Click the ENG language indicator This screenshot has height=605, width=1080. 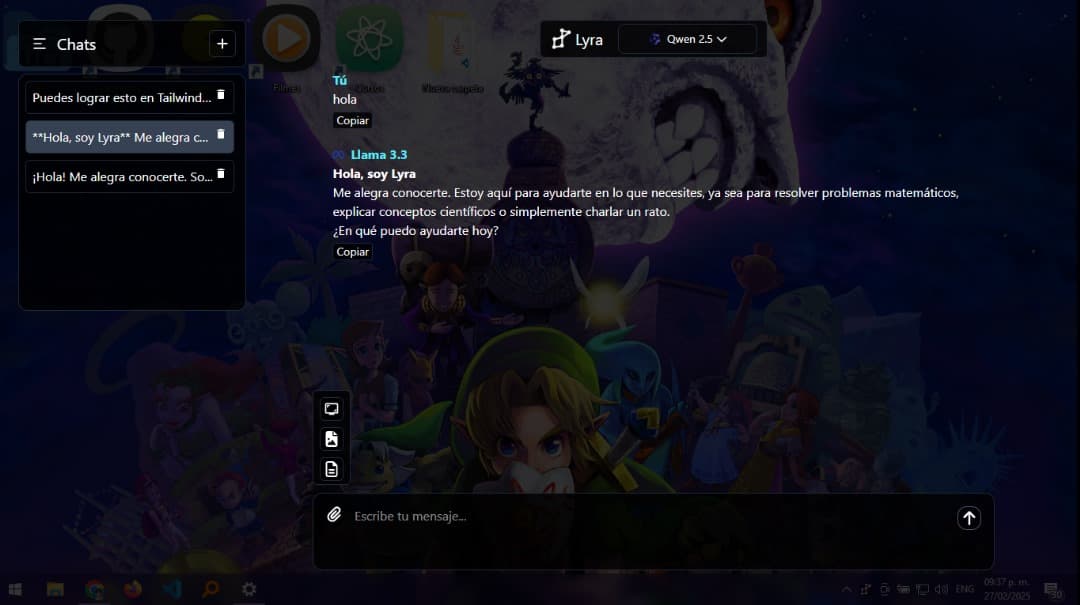pyautogui.click(x=964, y=589)
